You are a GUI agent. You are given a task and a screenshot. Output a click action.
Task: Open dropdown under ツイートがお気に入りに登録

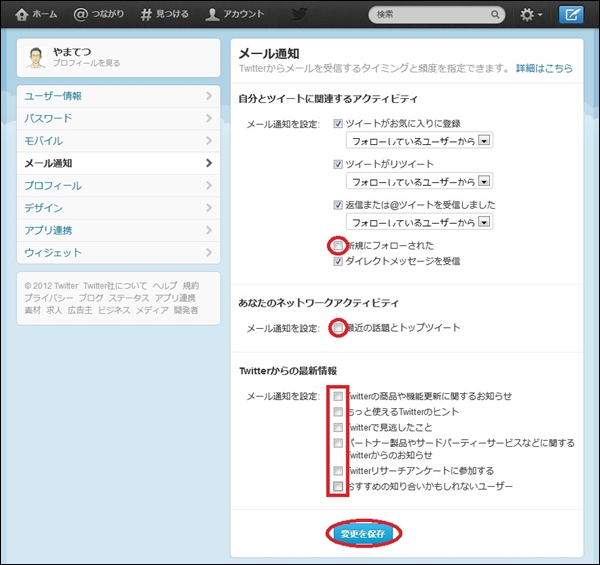pyautogui.click(x=419, y=140)
